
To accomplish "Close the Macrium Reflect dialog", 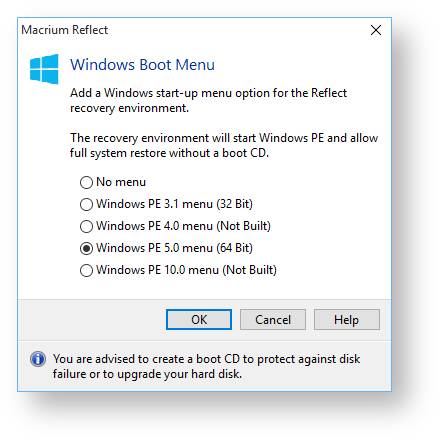I will click(376, 30).
